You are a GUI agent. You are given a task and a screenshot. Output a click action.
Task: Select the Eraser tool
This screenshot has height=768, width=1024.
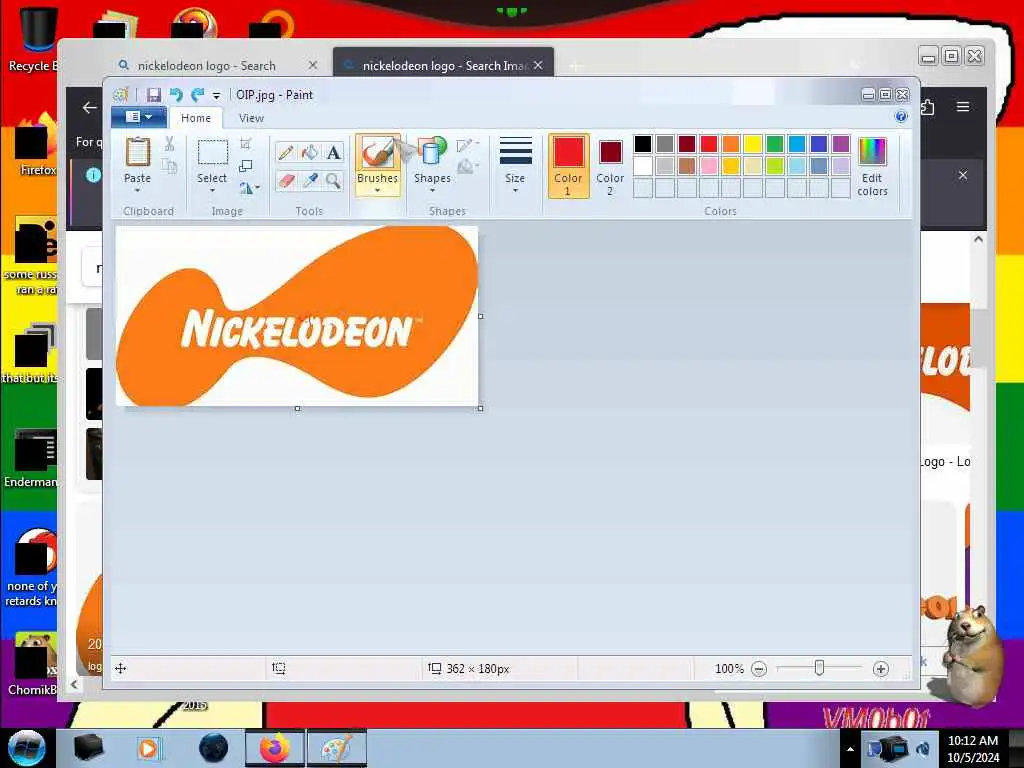285,180
